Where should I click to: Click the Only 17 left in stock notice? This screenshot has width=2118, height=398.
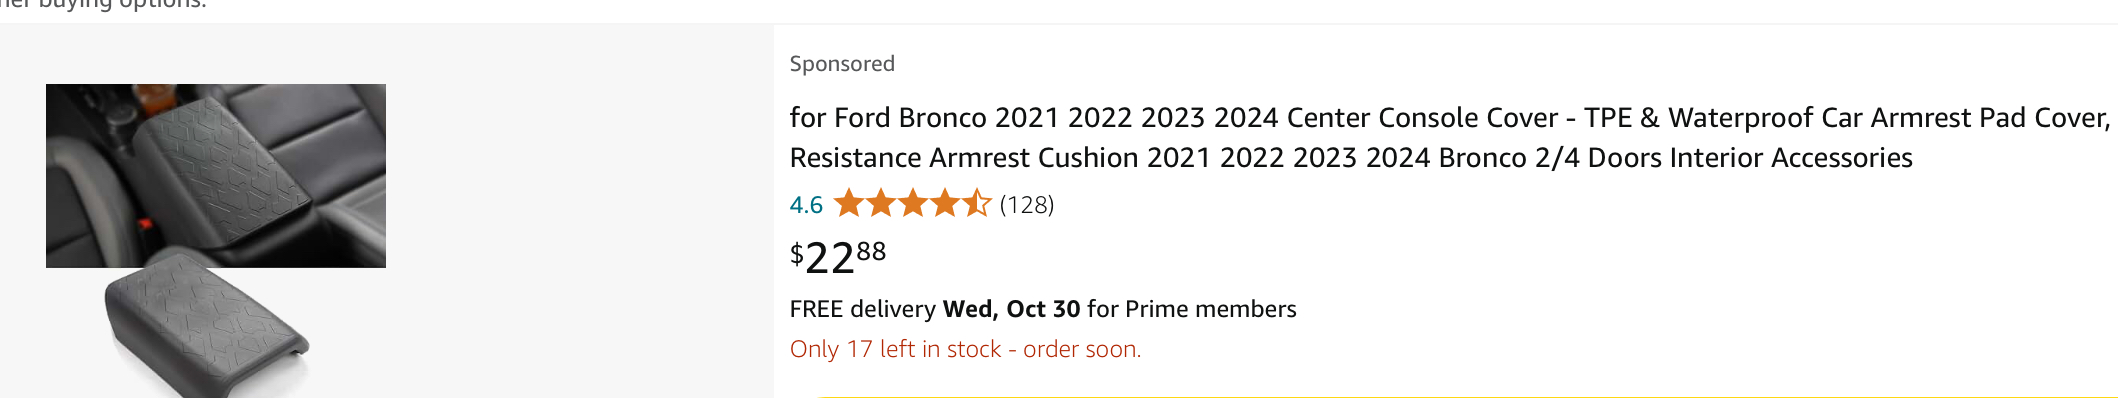tap(965, 349)
